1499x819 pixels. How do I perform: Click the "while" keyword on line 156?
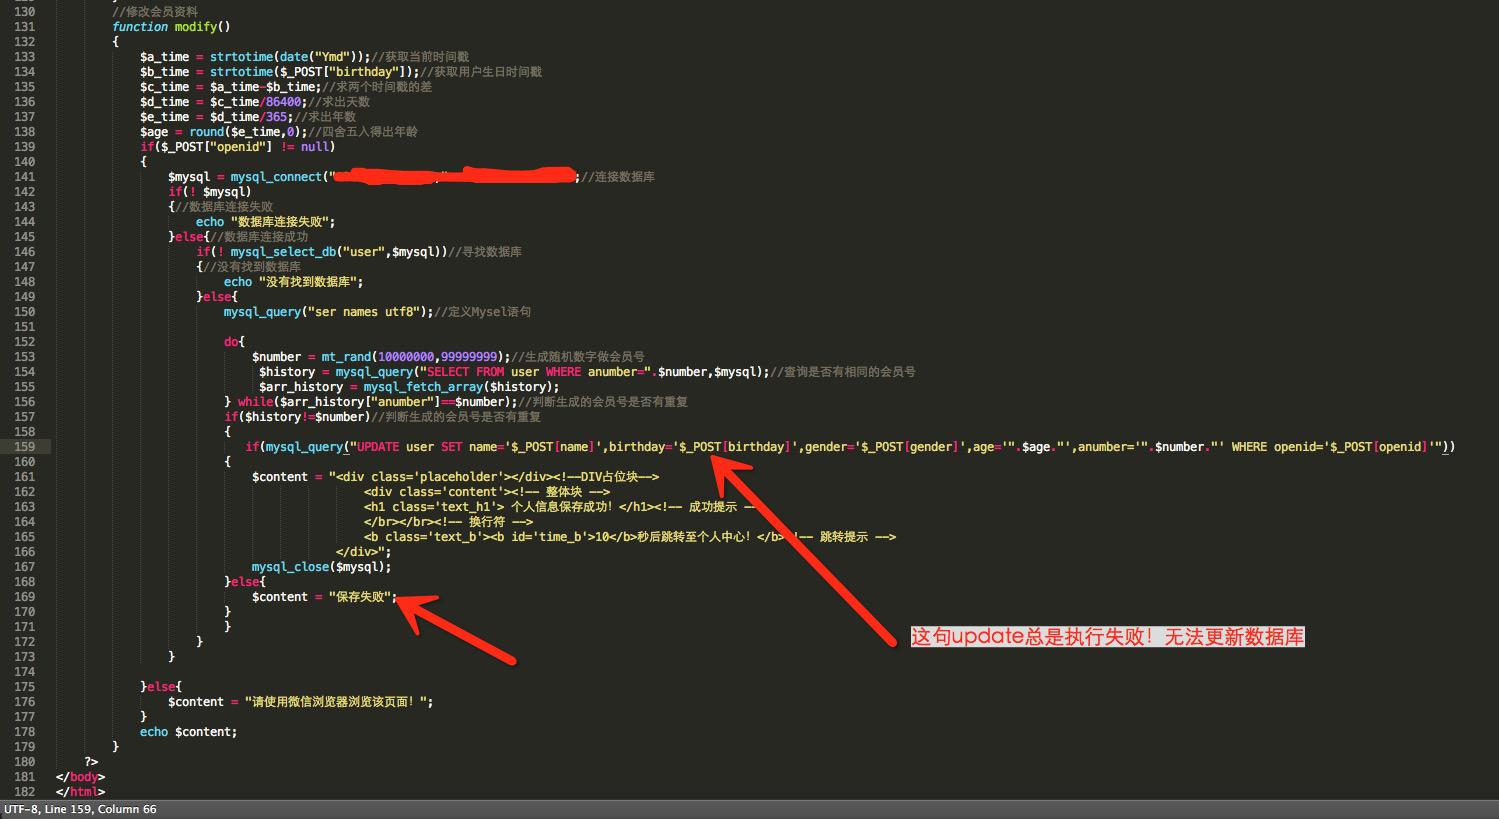point(255,402)
